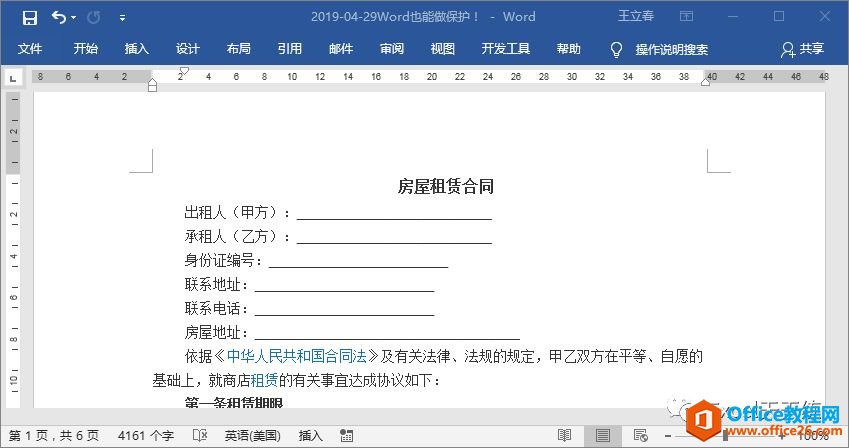The height and width of the screenshot is (448, 849).
Task: Click the blank line after 联系电话
Action: click(x=344, y=314)
